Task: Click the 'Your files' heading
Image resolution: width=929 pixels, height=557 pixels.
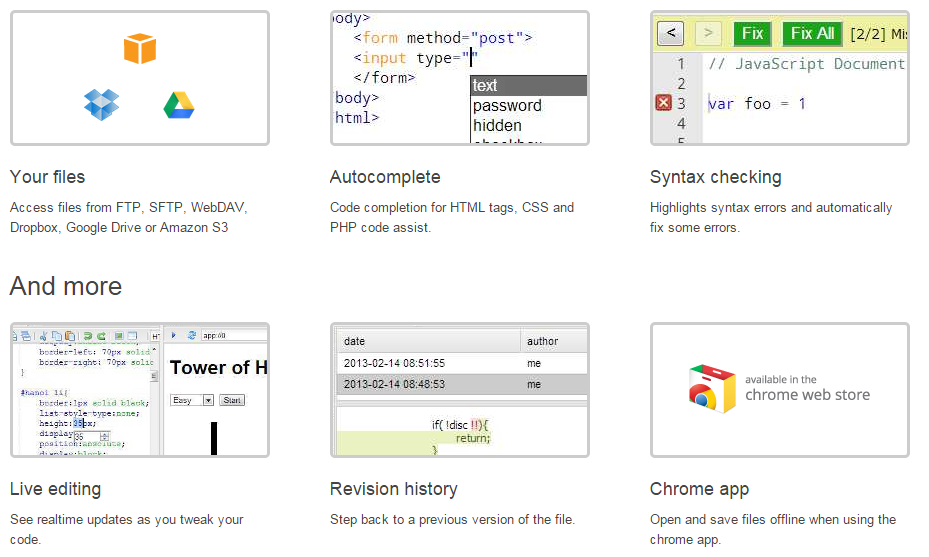Action: [47, 177]
